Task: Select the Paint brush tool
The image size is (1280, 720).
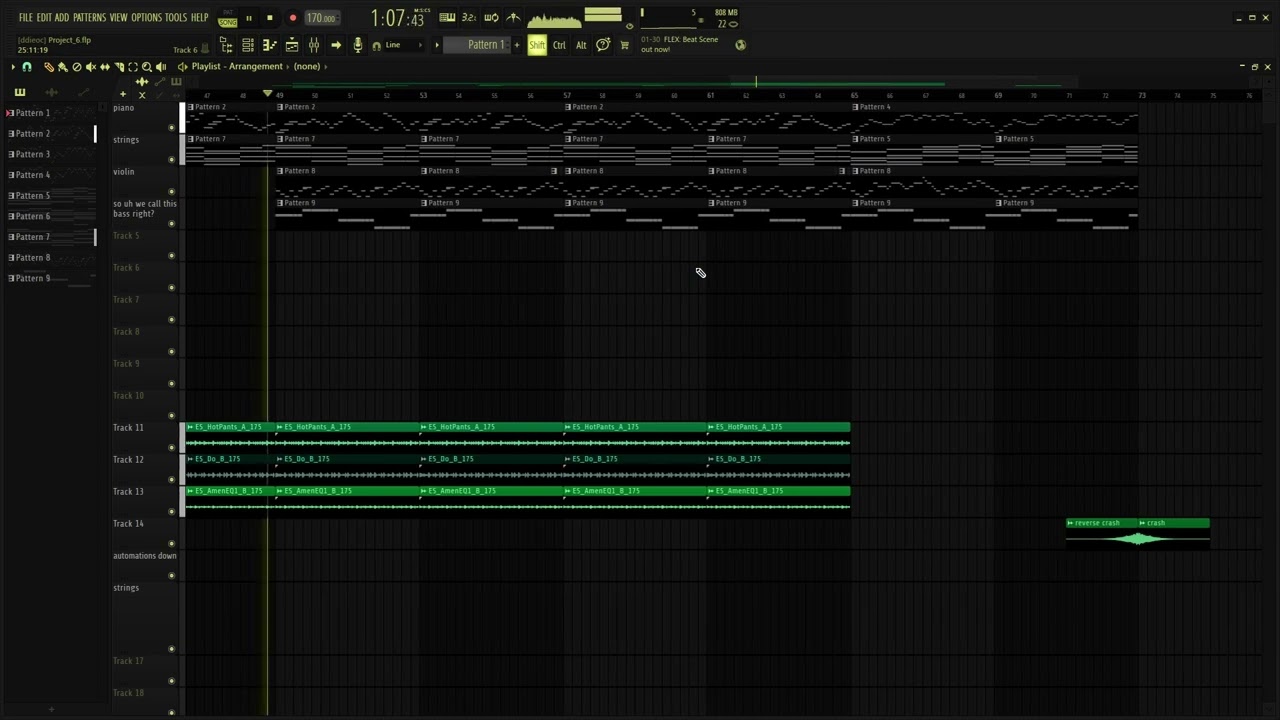Action: (x=62, y=67)
